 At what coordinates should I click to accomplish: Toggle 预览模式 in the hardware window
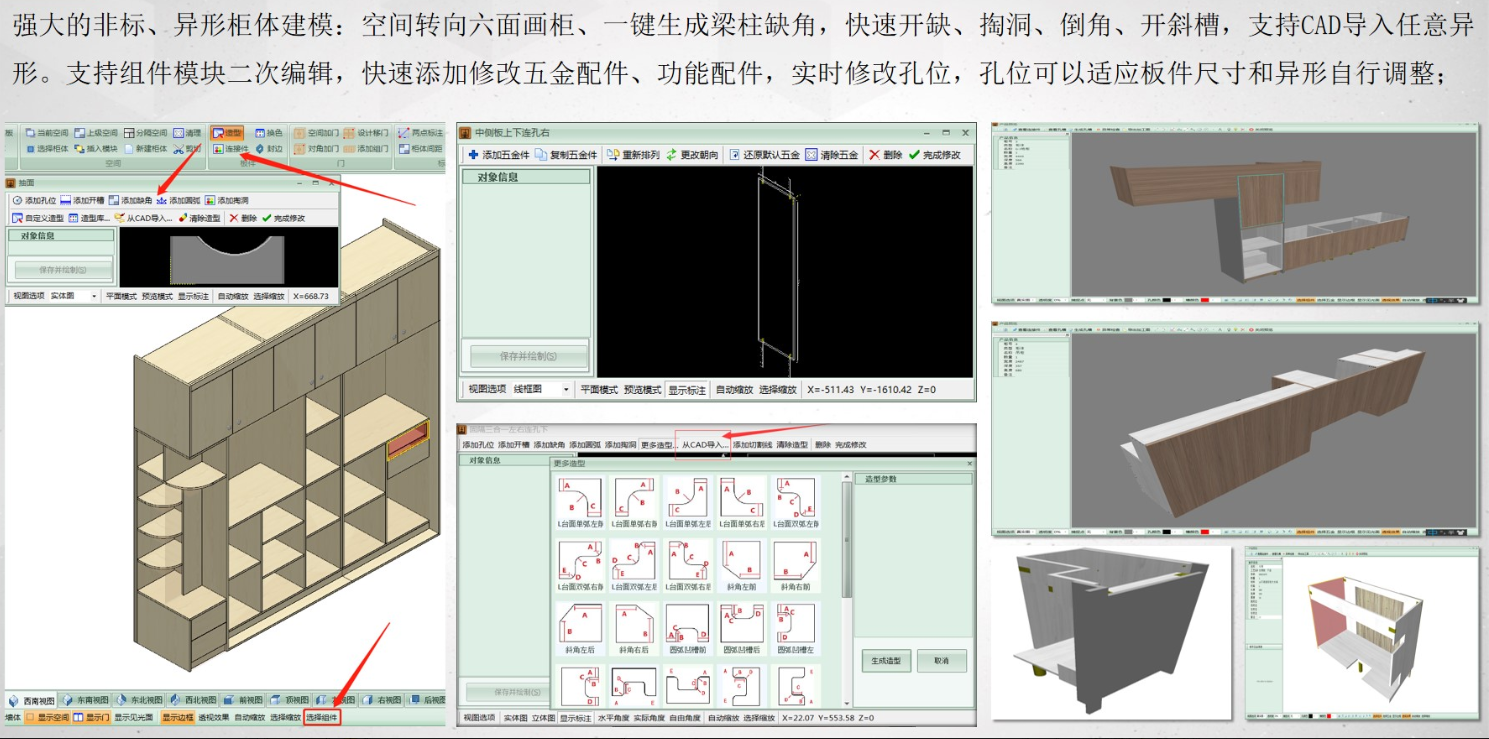(642, 390)
